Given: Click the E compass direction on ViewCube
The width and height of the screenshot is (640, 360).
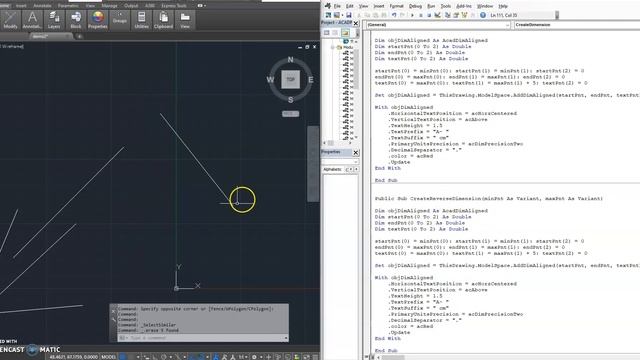Looking at the screenshot, I should click(x=311, y=80).
